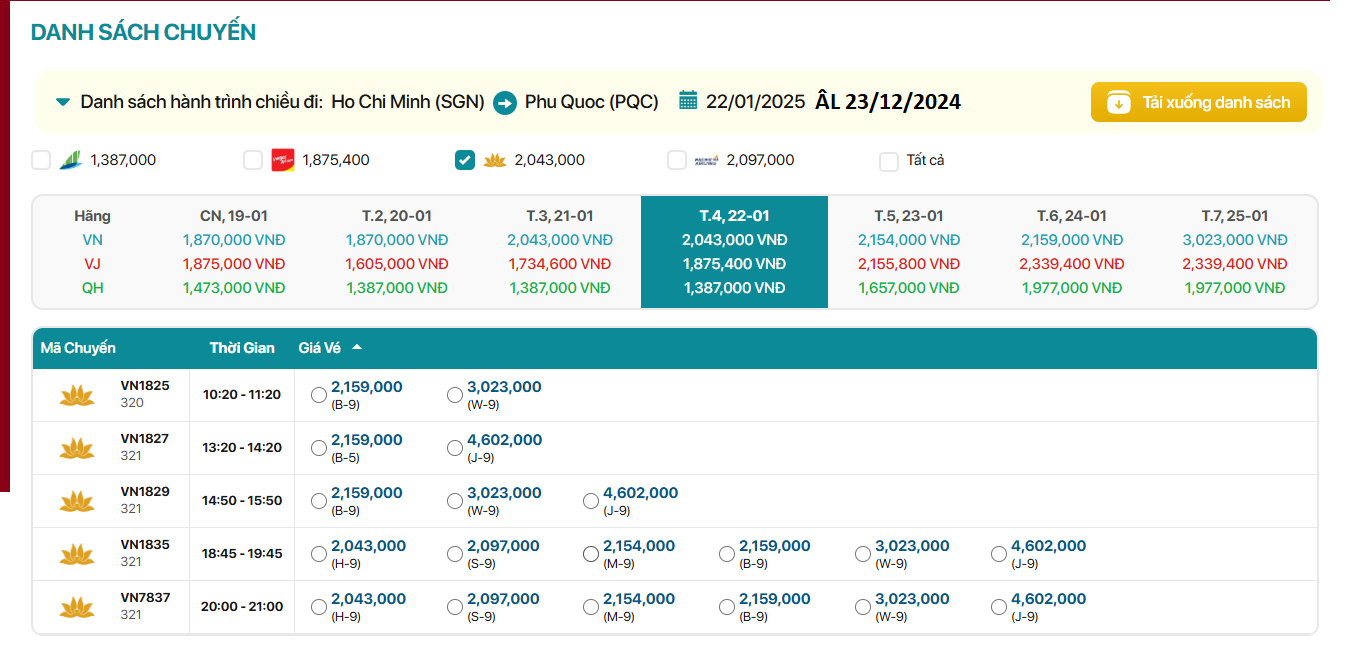1359x657 pixels.
Task: Click 'Tải xuống danh sách' download button
Action: point(1198,102)
